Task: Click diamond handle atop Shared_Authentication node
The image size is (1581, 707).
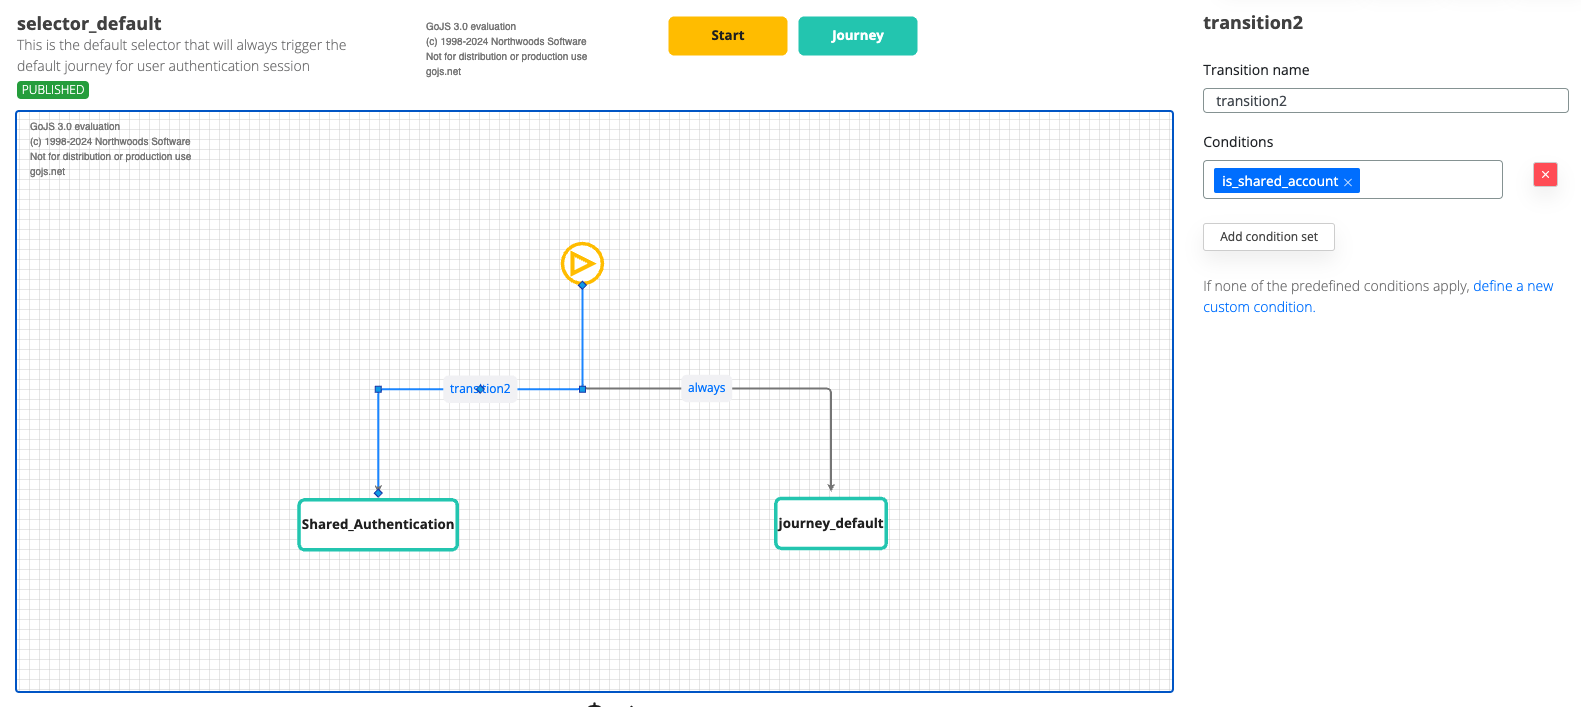Action: click(x=378, y=492)
